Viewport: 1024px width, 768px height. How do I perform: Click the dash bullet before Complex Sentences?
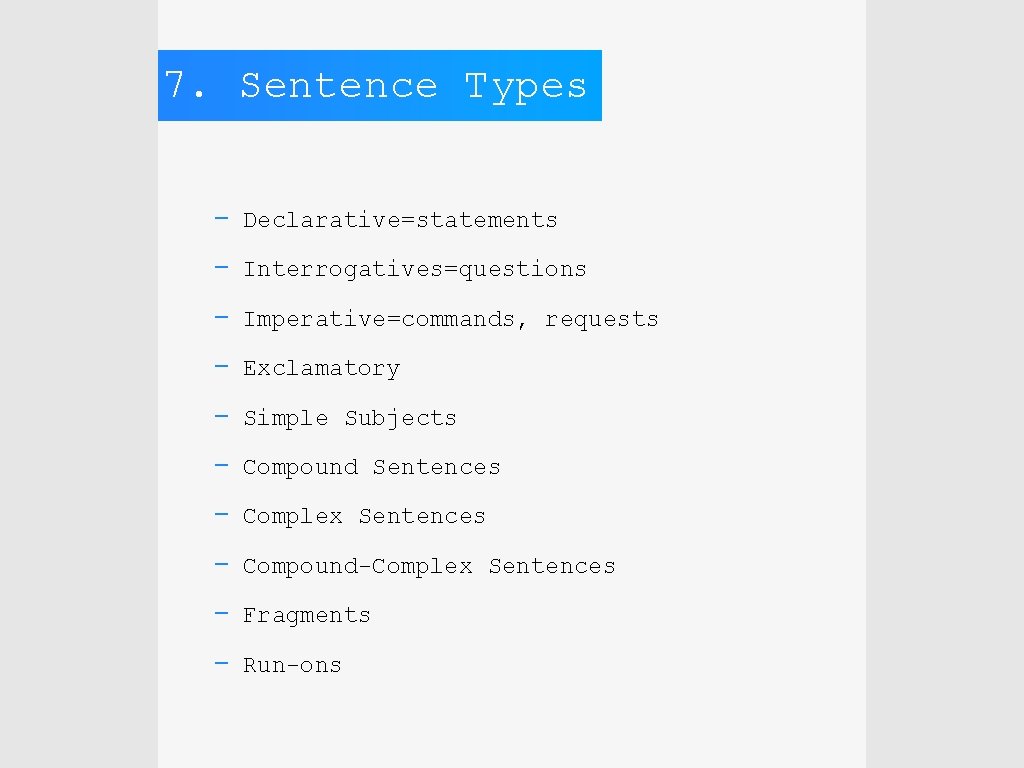(221, 515)
